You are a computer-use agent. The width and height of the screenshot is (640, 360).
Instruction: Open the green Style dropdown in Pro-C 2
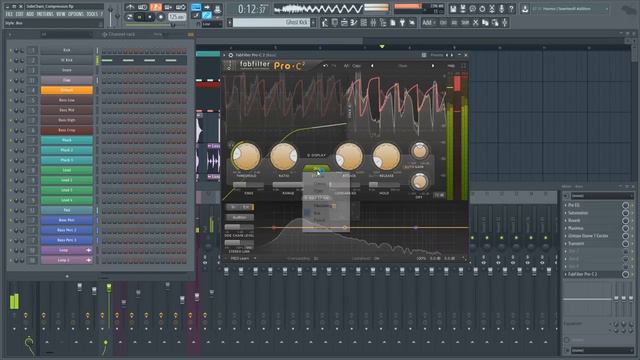pyautogui.click(x=316, y=169)
